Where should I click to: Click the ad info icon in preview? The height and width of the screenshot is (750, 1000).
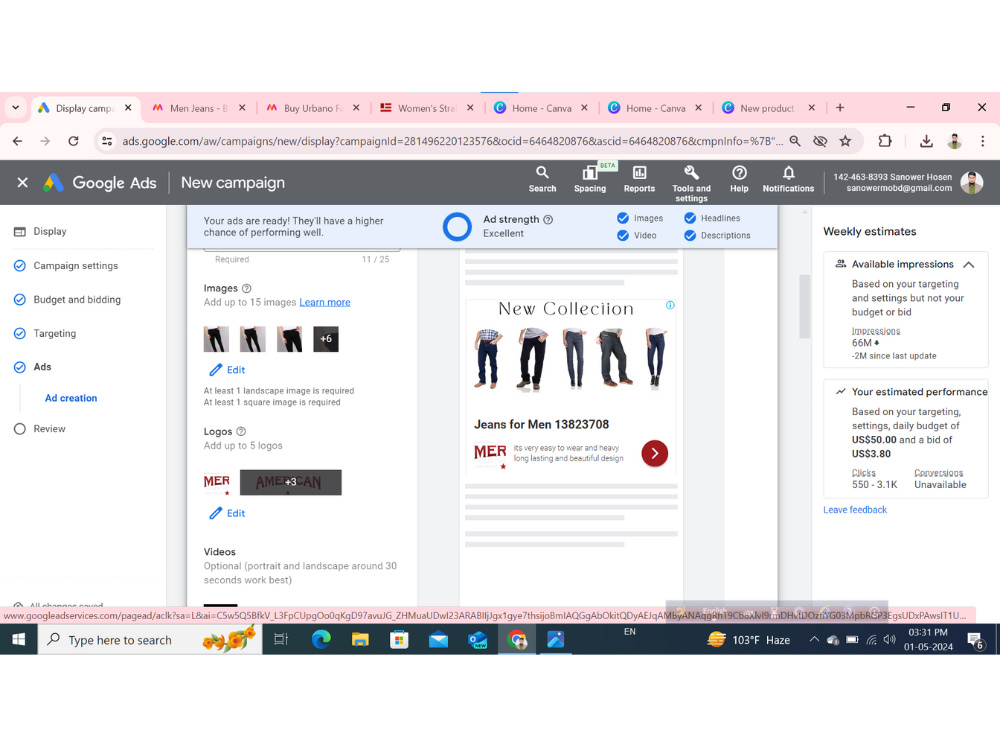(x=670, y=305)
